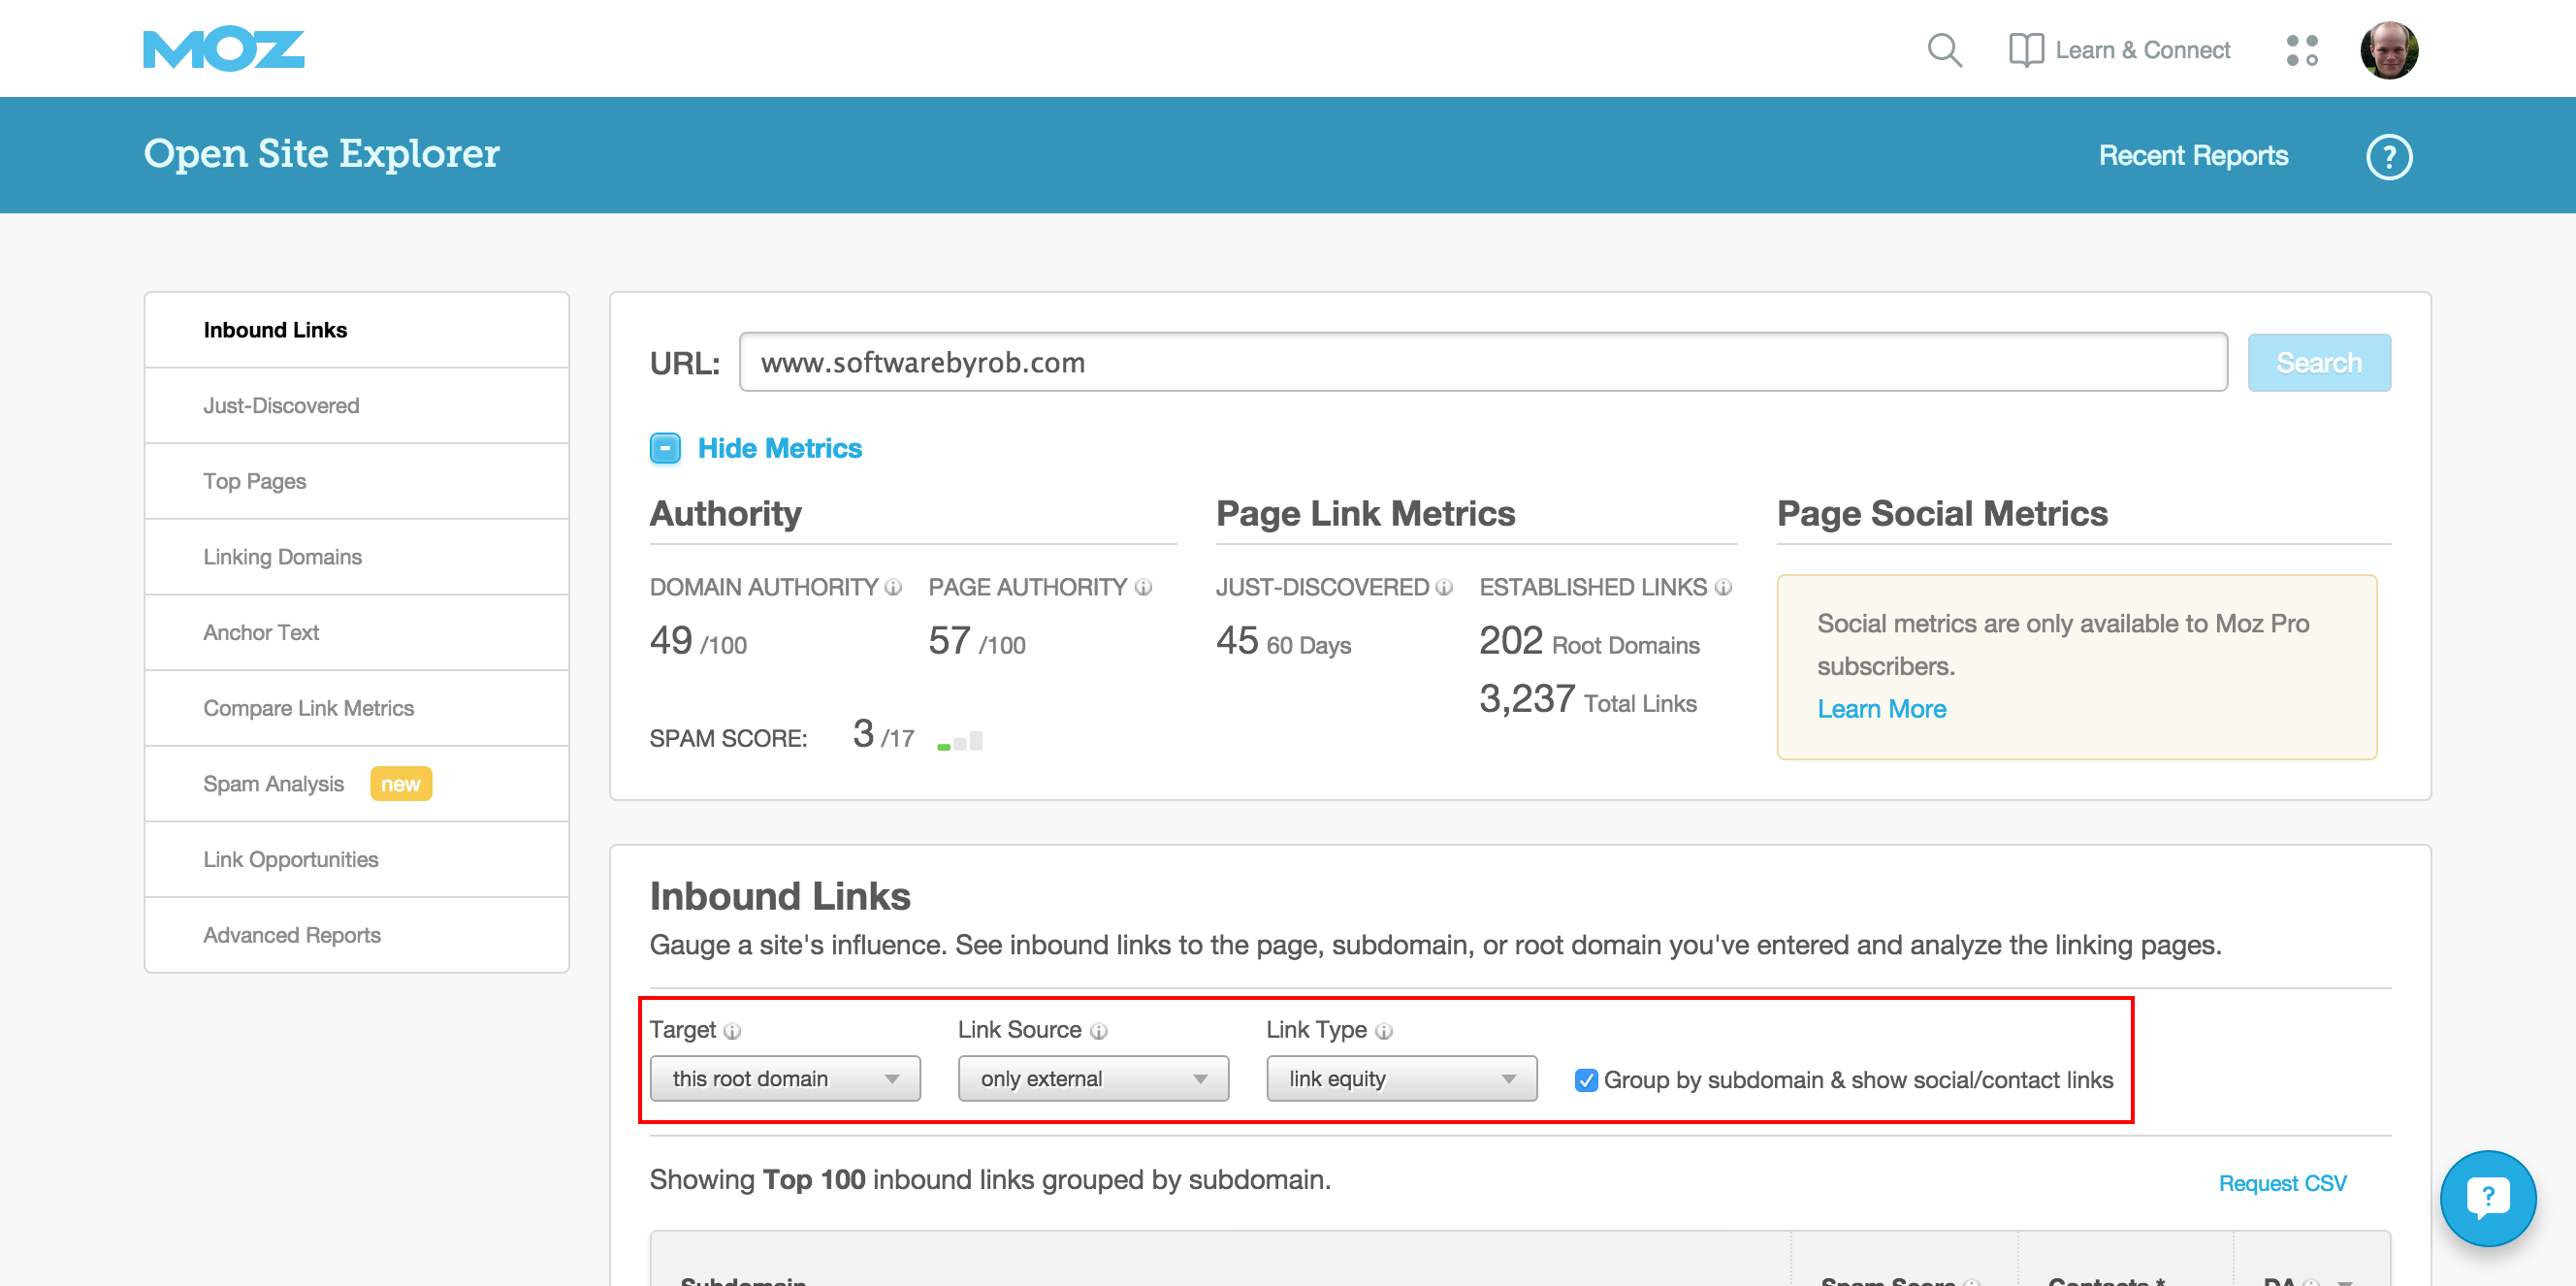Image resolution: width=2576 pixels, height=1286 pixels.
Task: Go to Spam Analysis section
Action: click(x=273, y=784)
